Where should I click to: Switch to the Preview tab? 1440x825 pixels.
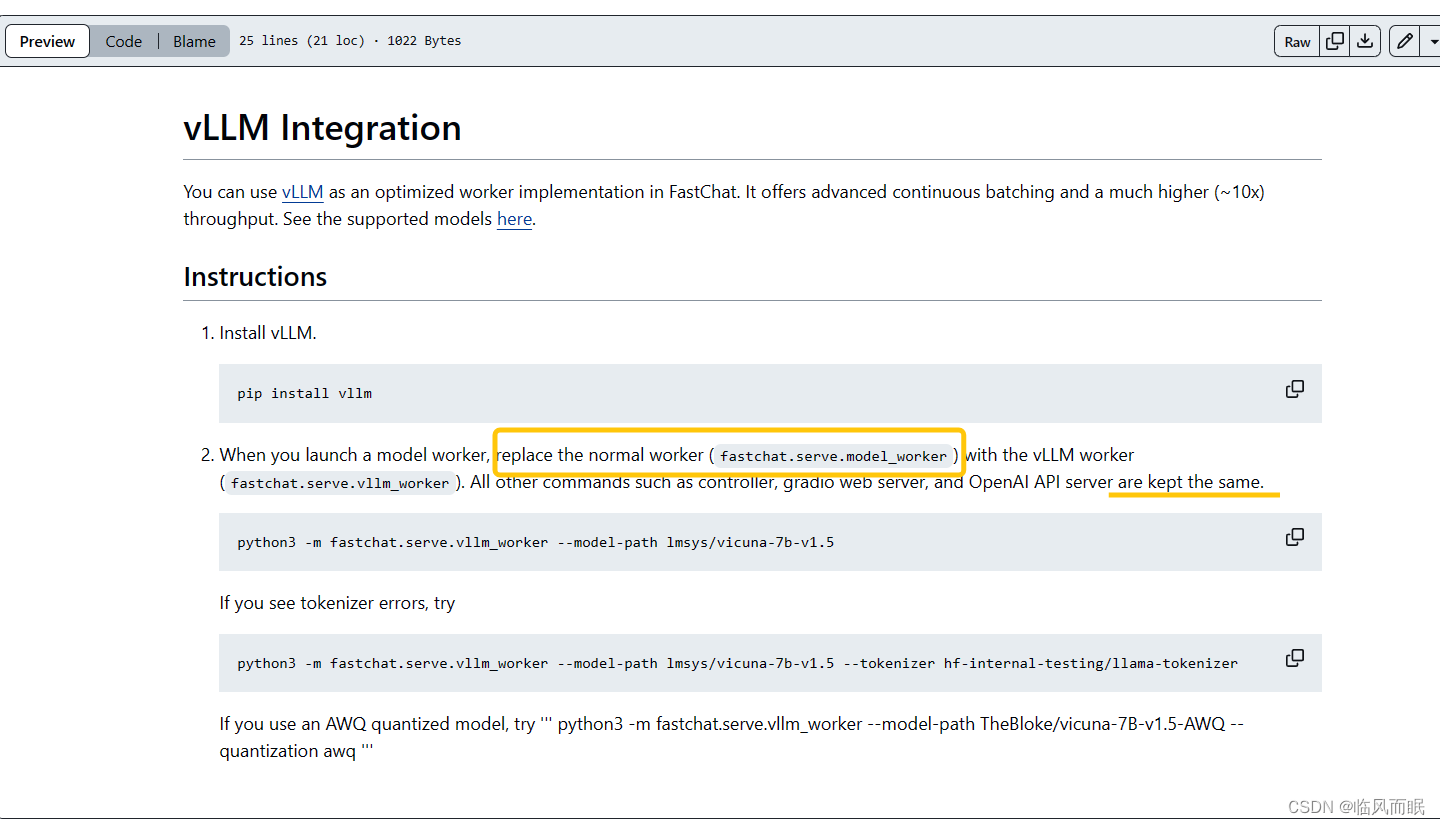click(47, 41)
